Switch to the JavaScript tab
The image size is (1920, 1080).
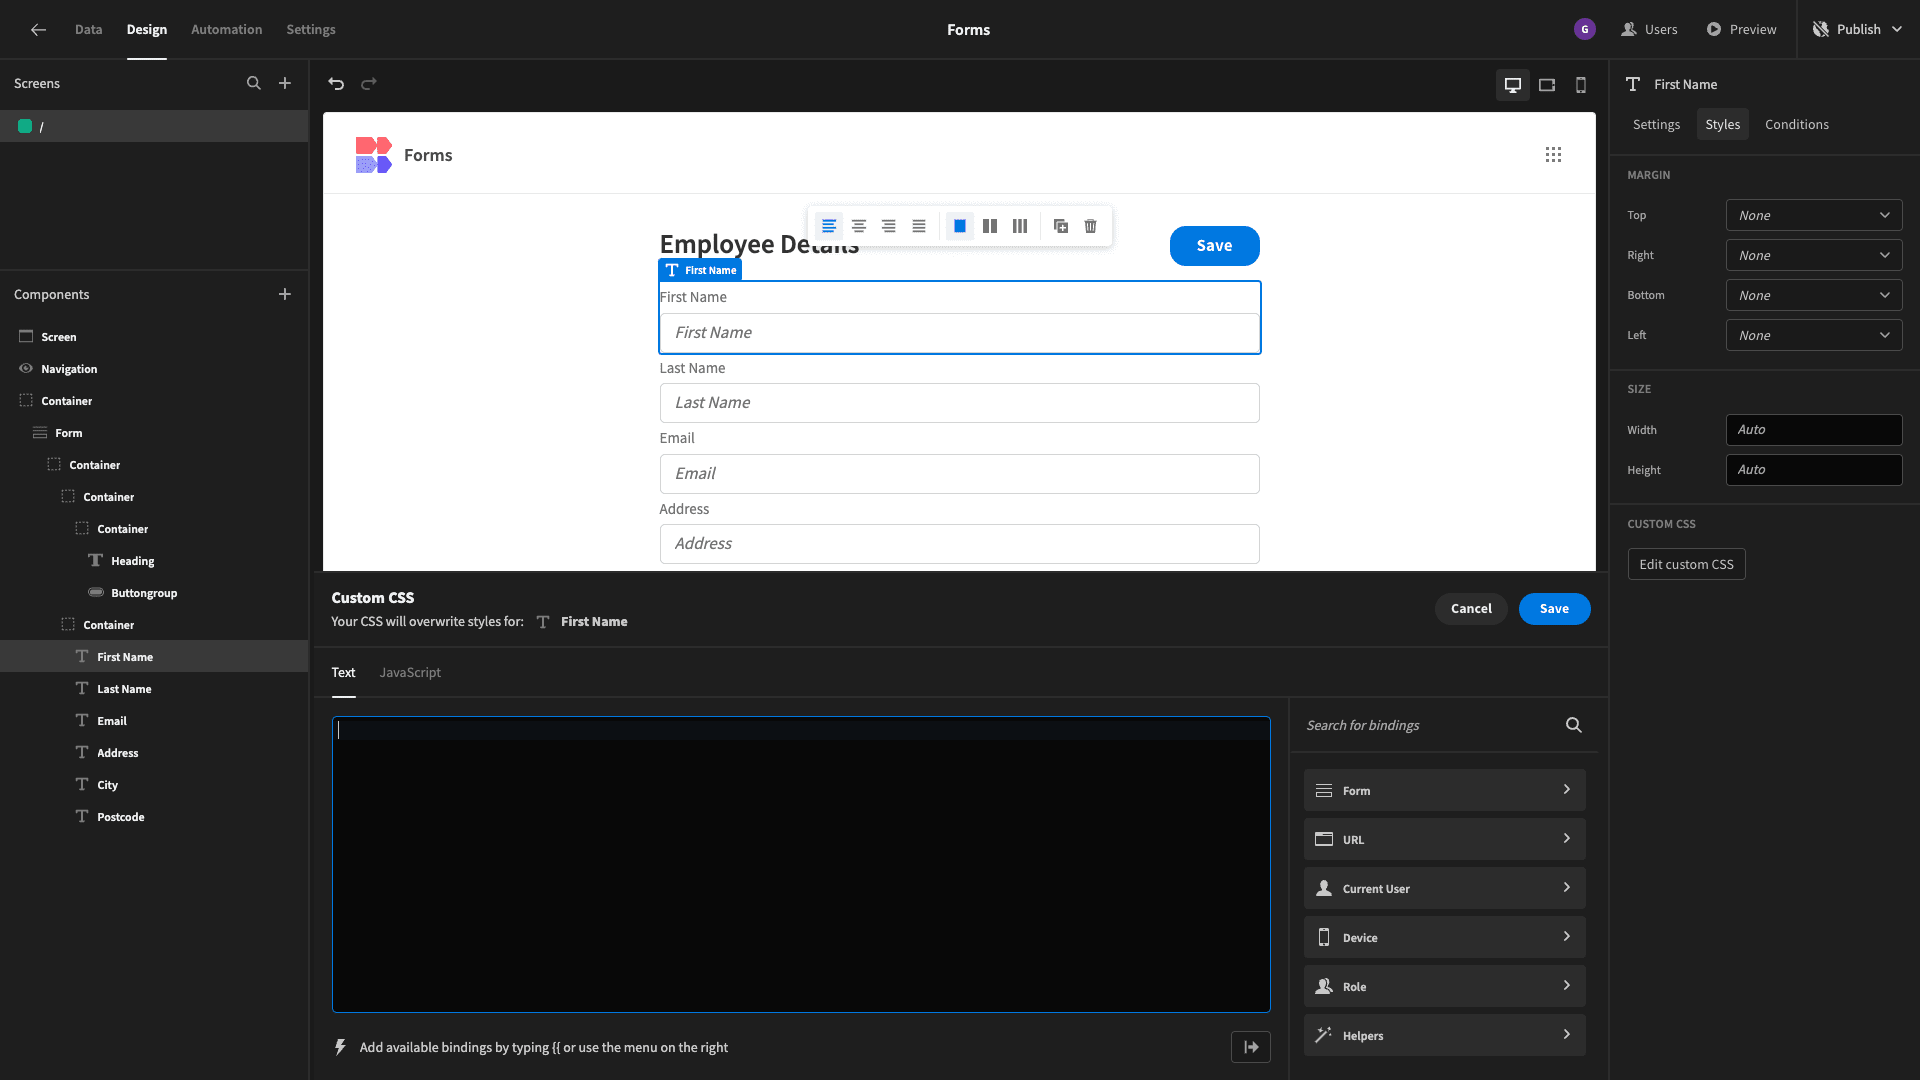point(410,673)
